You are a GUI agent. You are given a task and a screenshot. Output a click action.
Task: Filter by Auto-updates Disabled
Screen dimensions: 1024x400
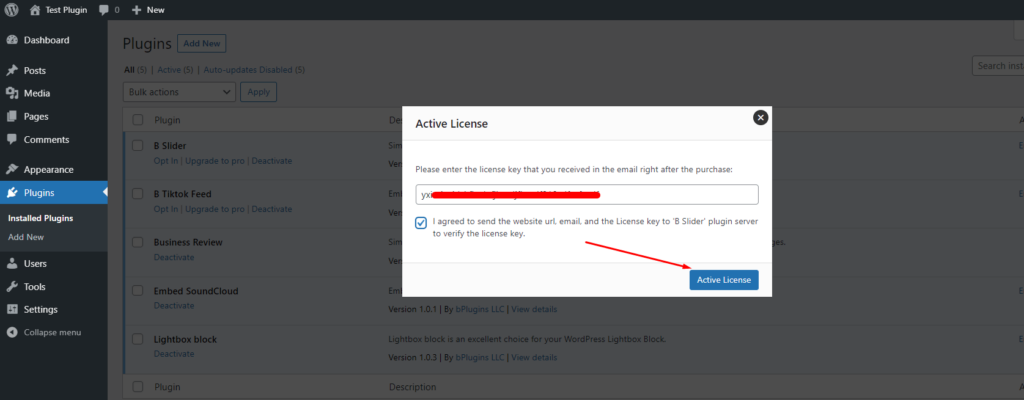(x=248, y=69)
